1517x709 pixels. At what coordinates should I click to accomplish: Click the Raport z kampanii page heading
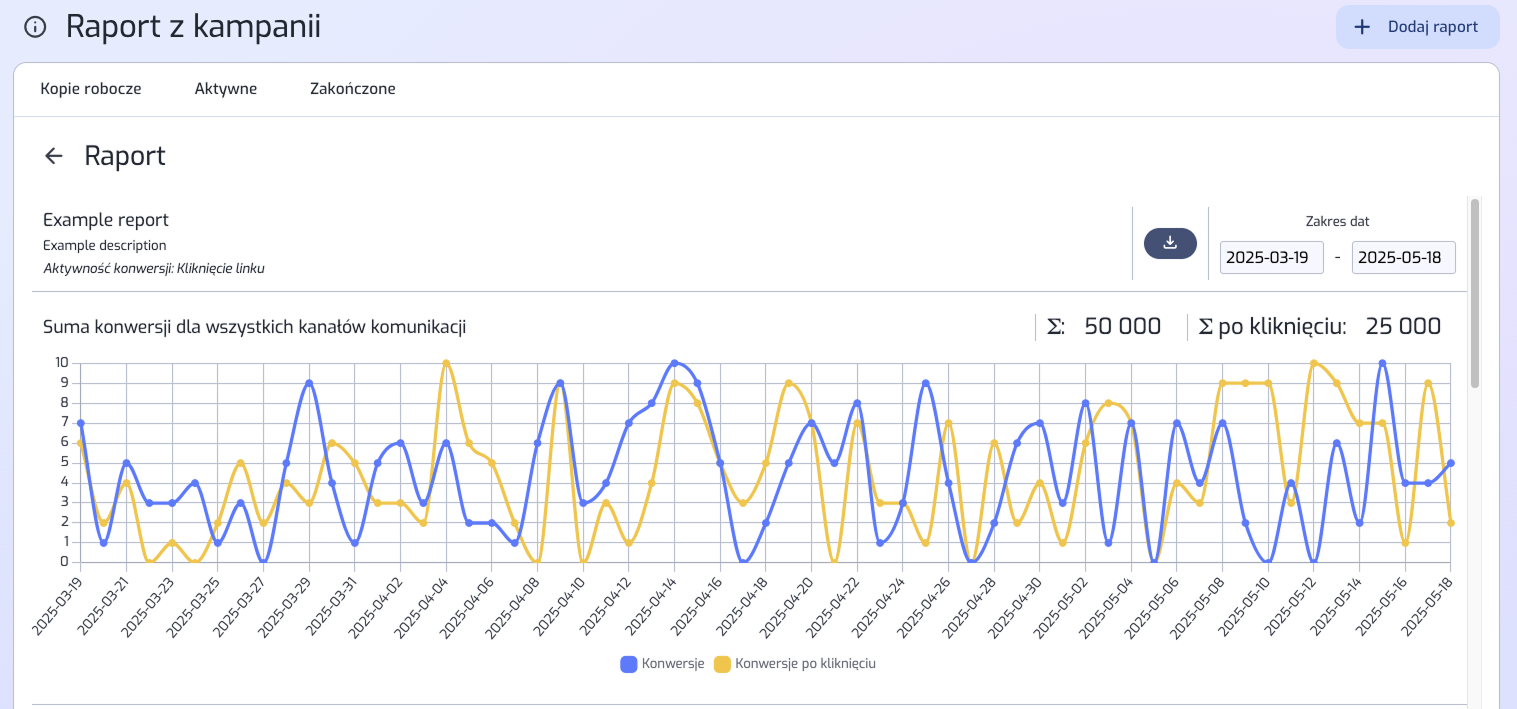(x=194, y=27)
